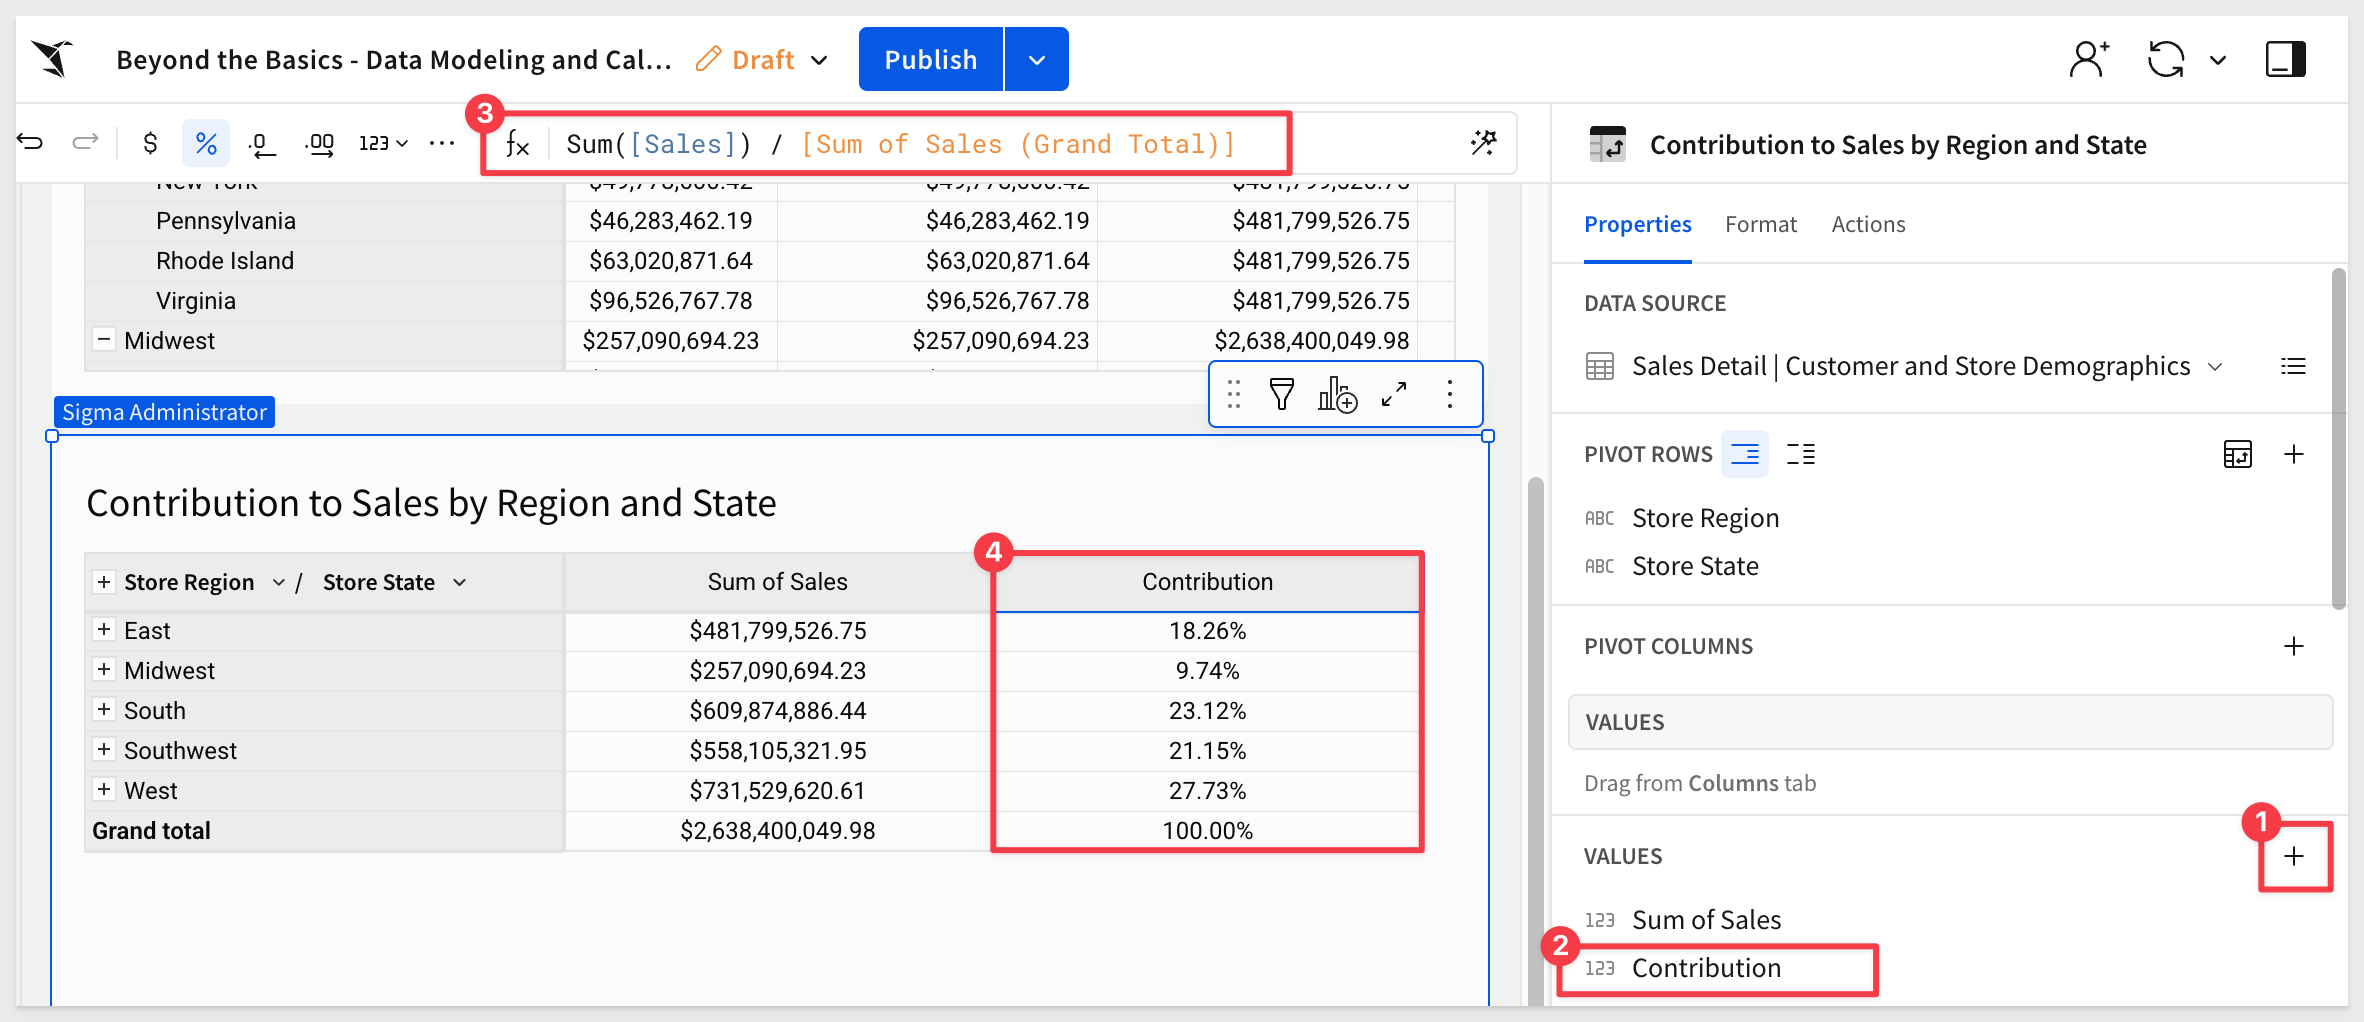Open the Store Region header dropdown

click(279, 582)
